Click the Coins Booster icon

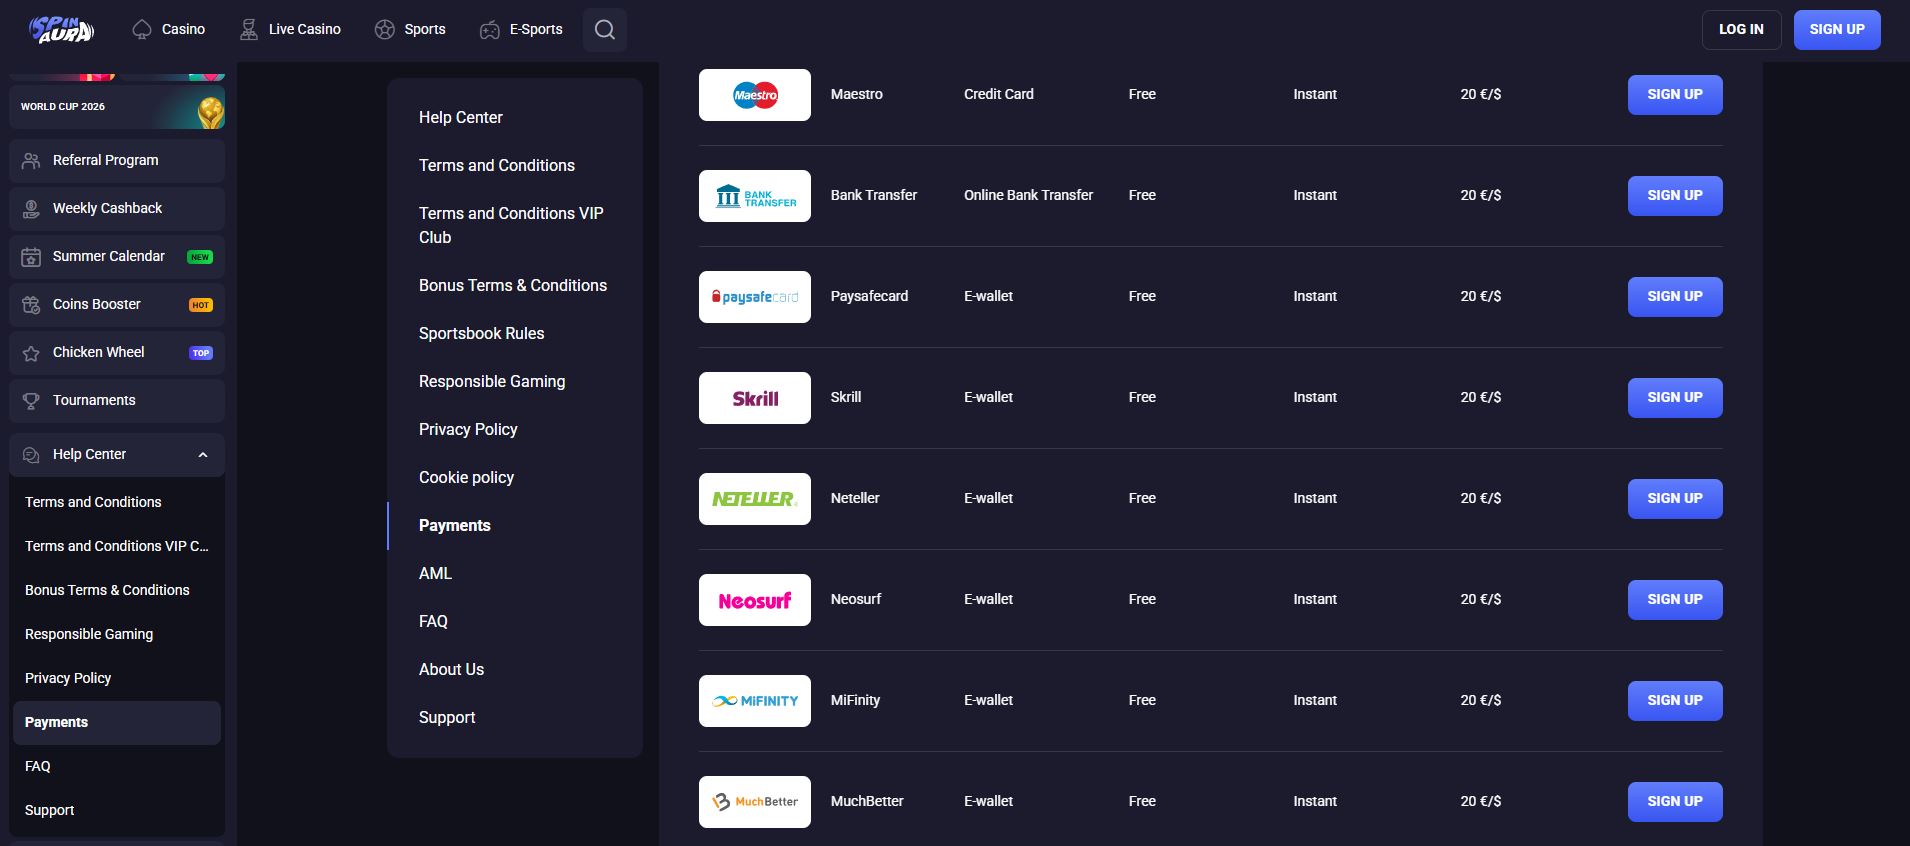point(31,305)
